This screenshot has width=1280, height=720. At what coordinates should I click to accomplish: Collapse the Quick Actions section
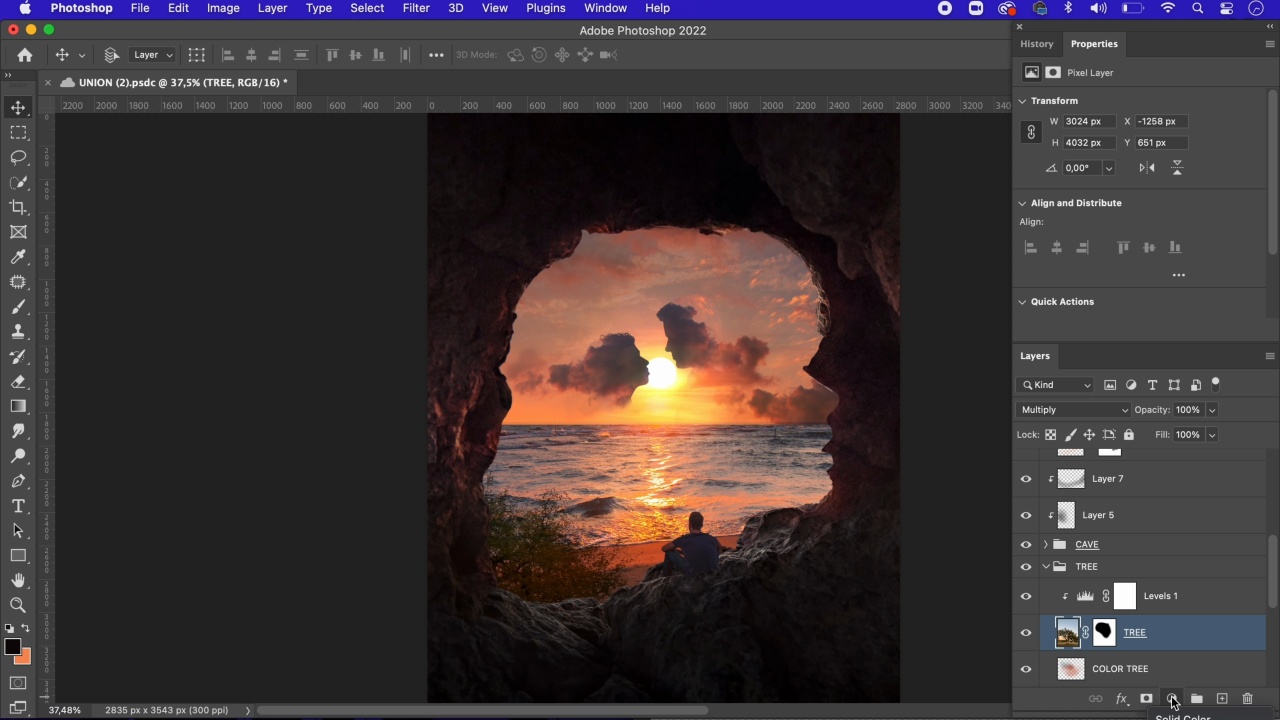pyautogui.click(x=1022, y=302)
